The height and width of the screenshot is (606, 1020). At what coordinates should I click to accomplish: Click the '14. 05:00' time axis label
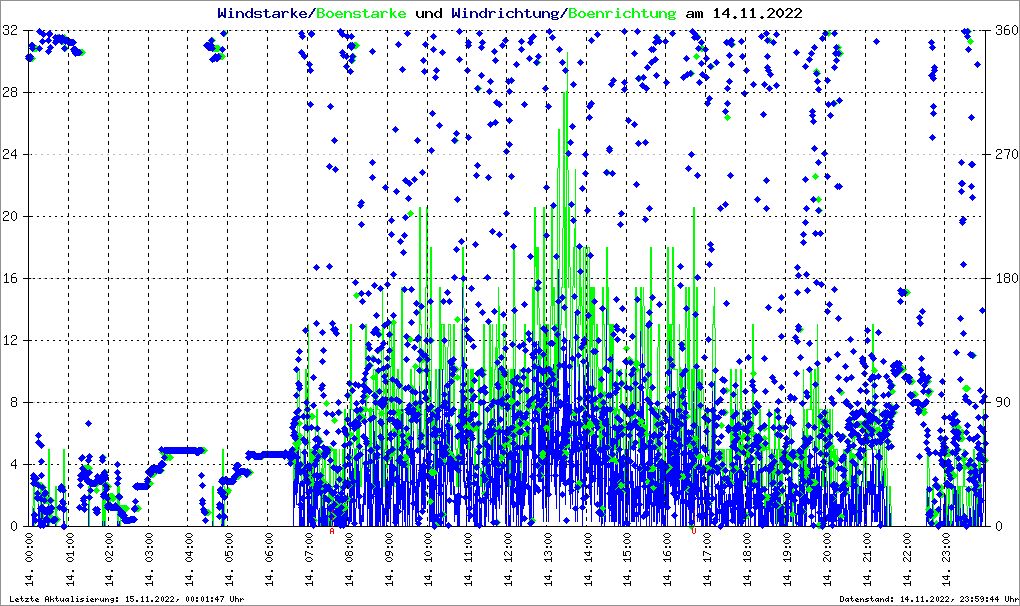229,559
